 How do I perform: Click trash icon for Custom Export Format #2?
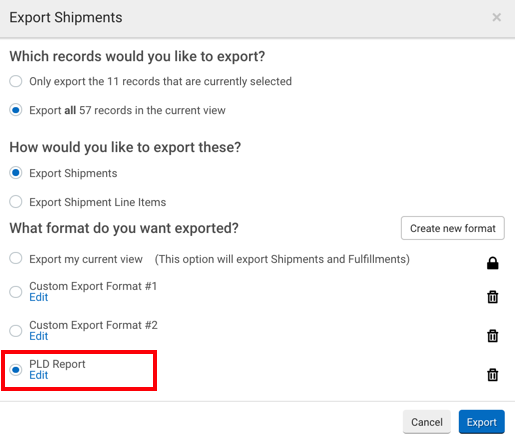[x=492, y=336]
